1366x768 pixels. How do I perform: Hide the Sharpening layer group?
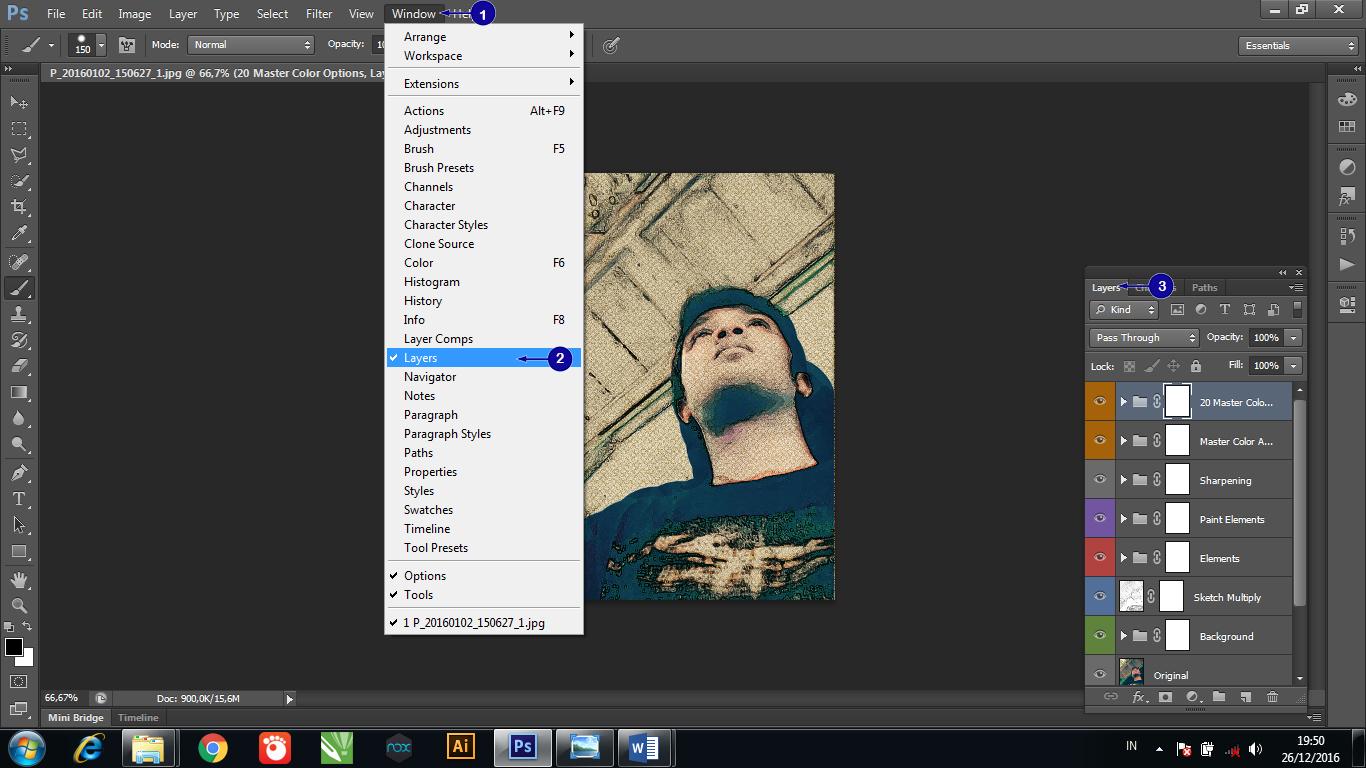(x=1098, y=479)
